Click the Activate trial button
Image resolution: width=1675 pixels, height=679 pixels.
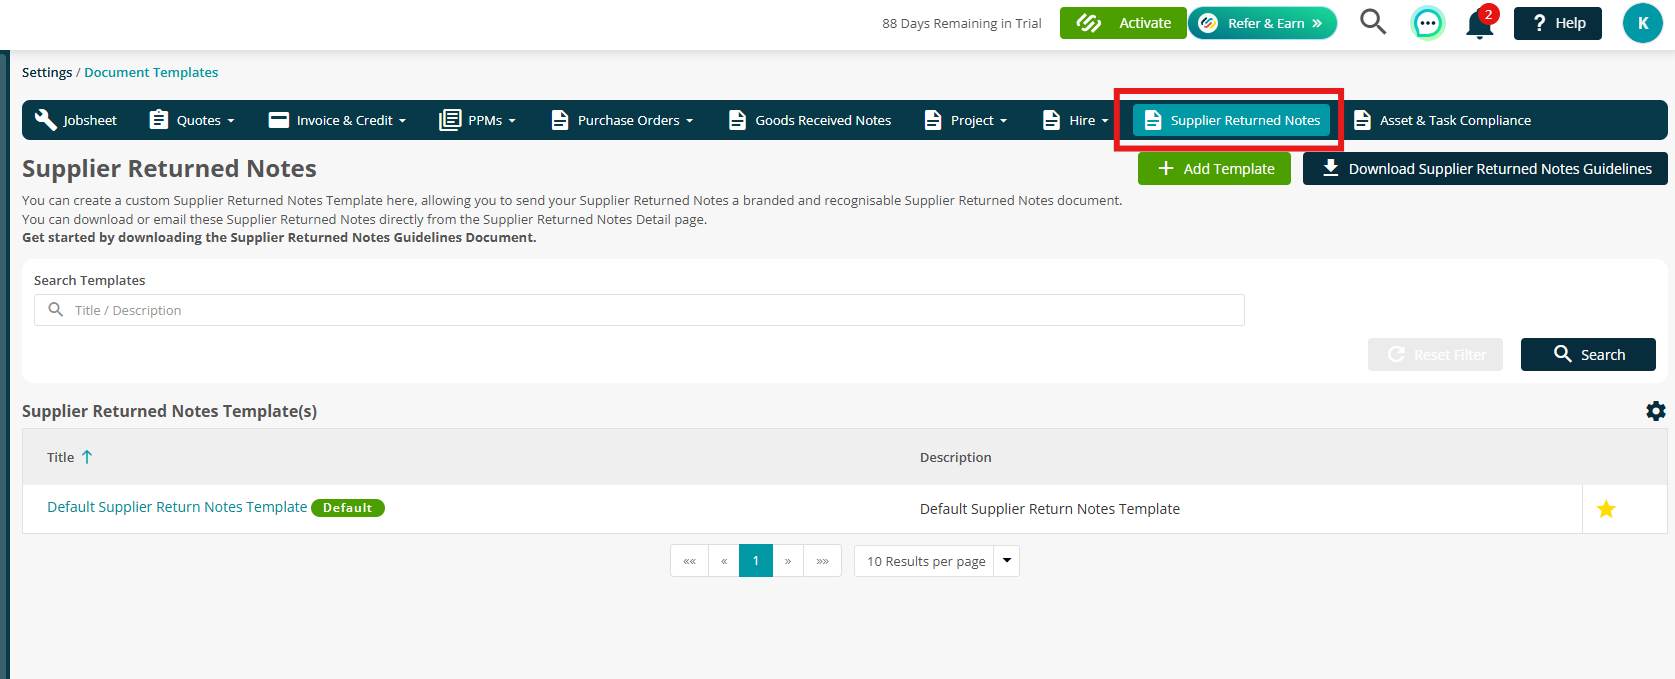point(1123,23)
